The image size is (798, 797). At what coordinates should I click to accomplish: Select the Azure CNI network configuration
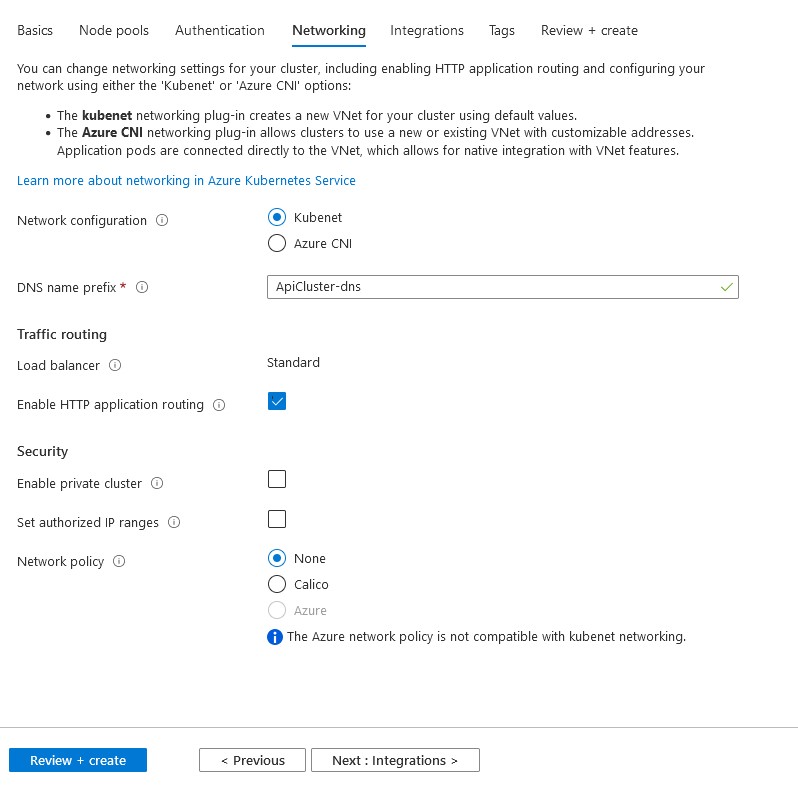pos(277,243)
